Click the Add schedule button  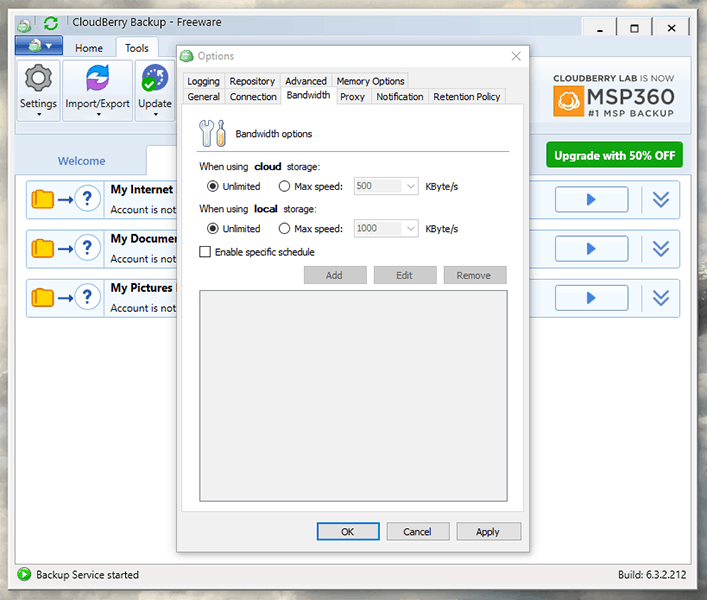335,275
